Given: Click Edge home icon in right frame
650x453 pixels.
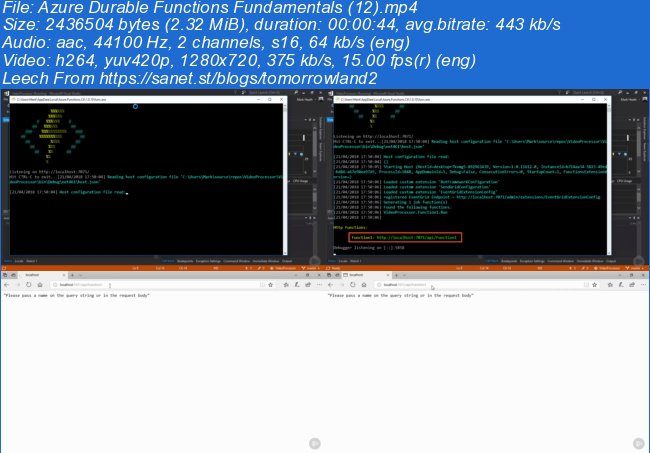Looking at the screenshot, I should [x=364, y=285].
